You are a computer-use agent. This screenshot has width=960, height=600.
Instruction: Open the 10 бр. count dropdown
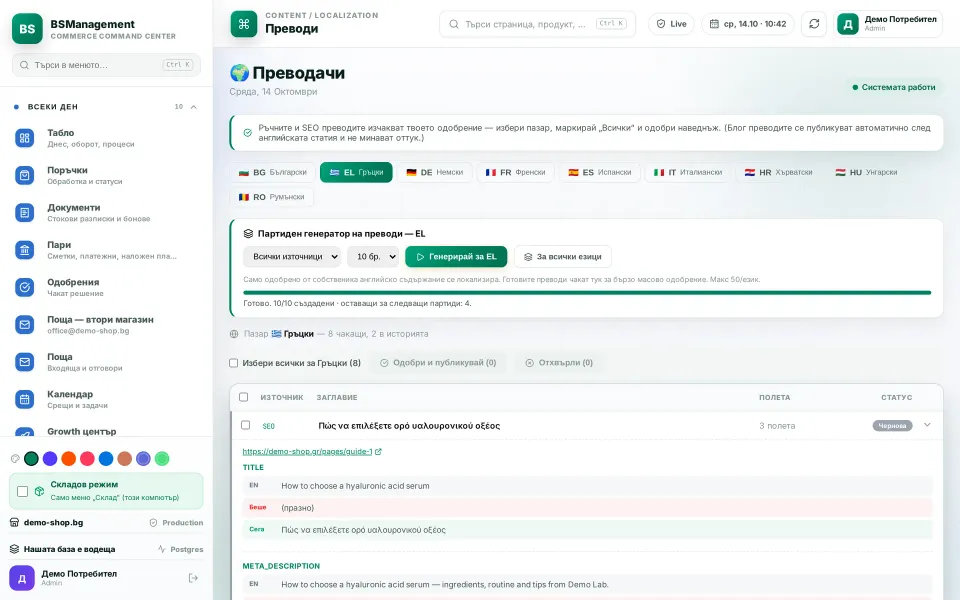tap(373, 257)
